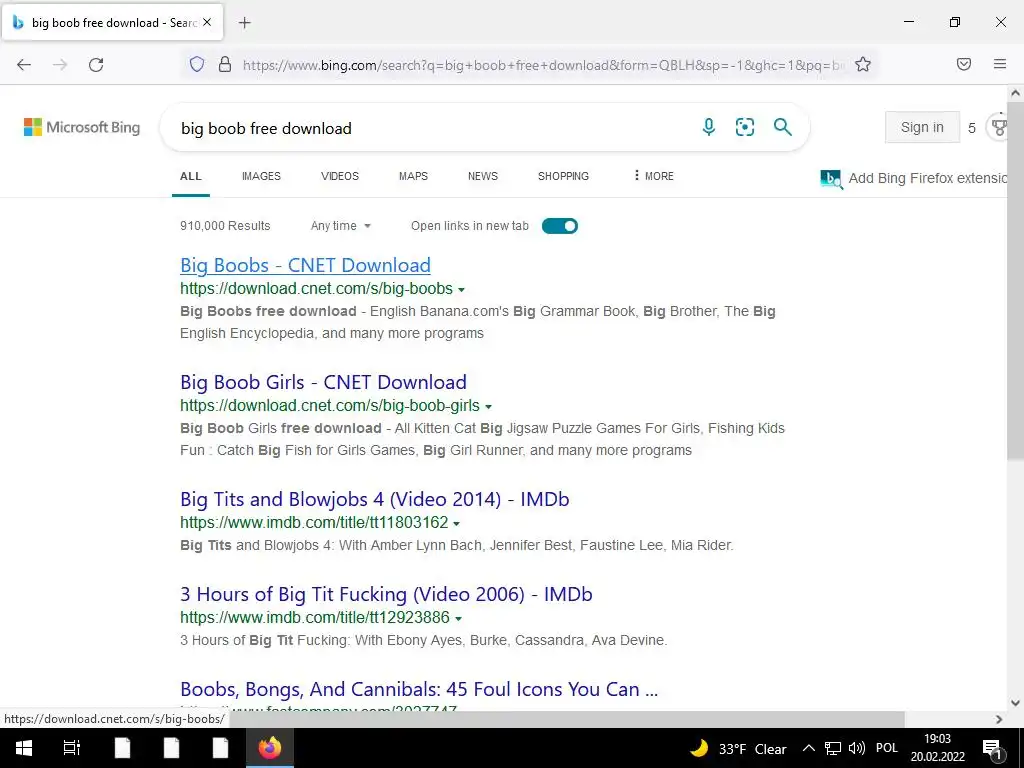
Task: Reload the current Bing page
Action: (96, 65)
